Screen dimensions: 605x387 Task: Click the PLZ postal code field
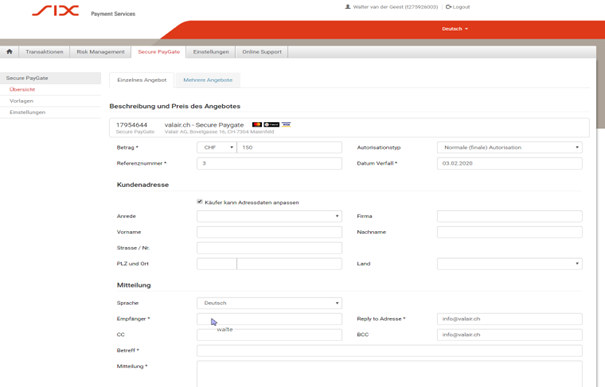tap(216, 264)
